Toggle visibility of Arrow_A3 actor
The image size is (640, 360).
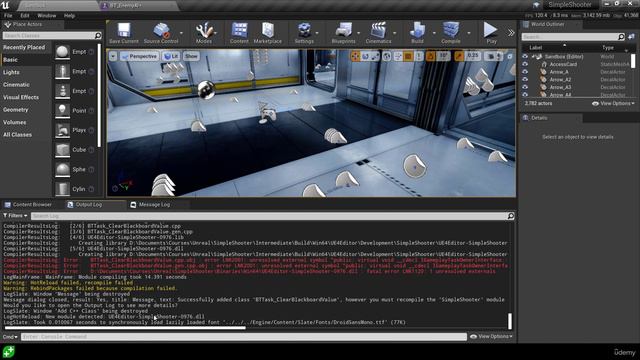click(525, 87)
